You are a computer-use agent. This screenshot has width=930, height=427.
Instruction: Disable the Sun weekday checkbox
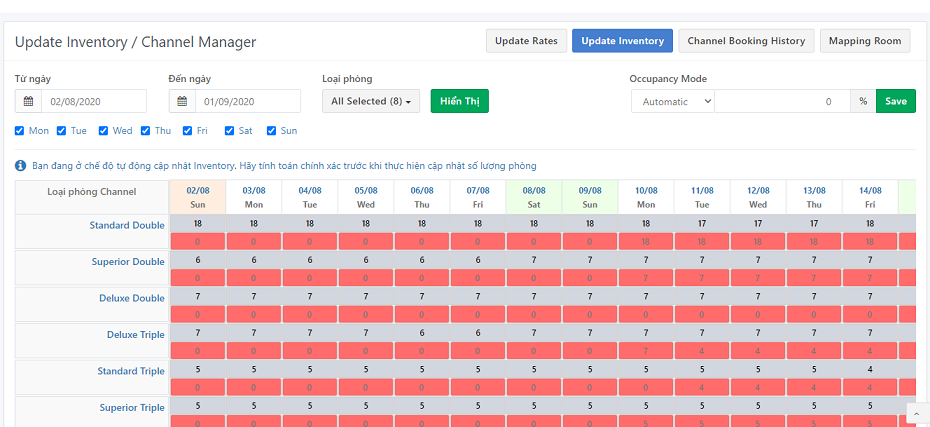[272, 131]
